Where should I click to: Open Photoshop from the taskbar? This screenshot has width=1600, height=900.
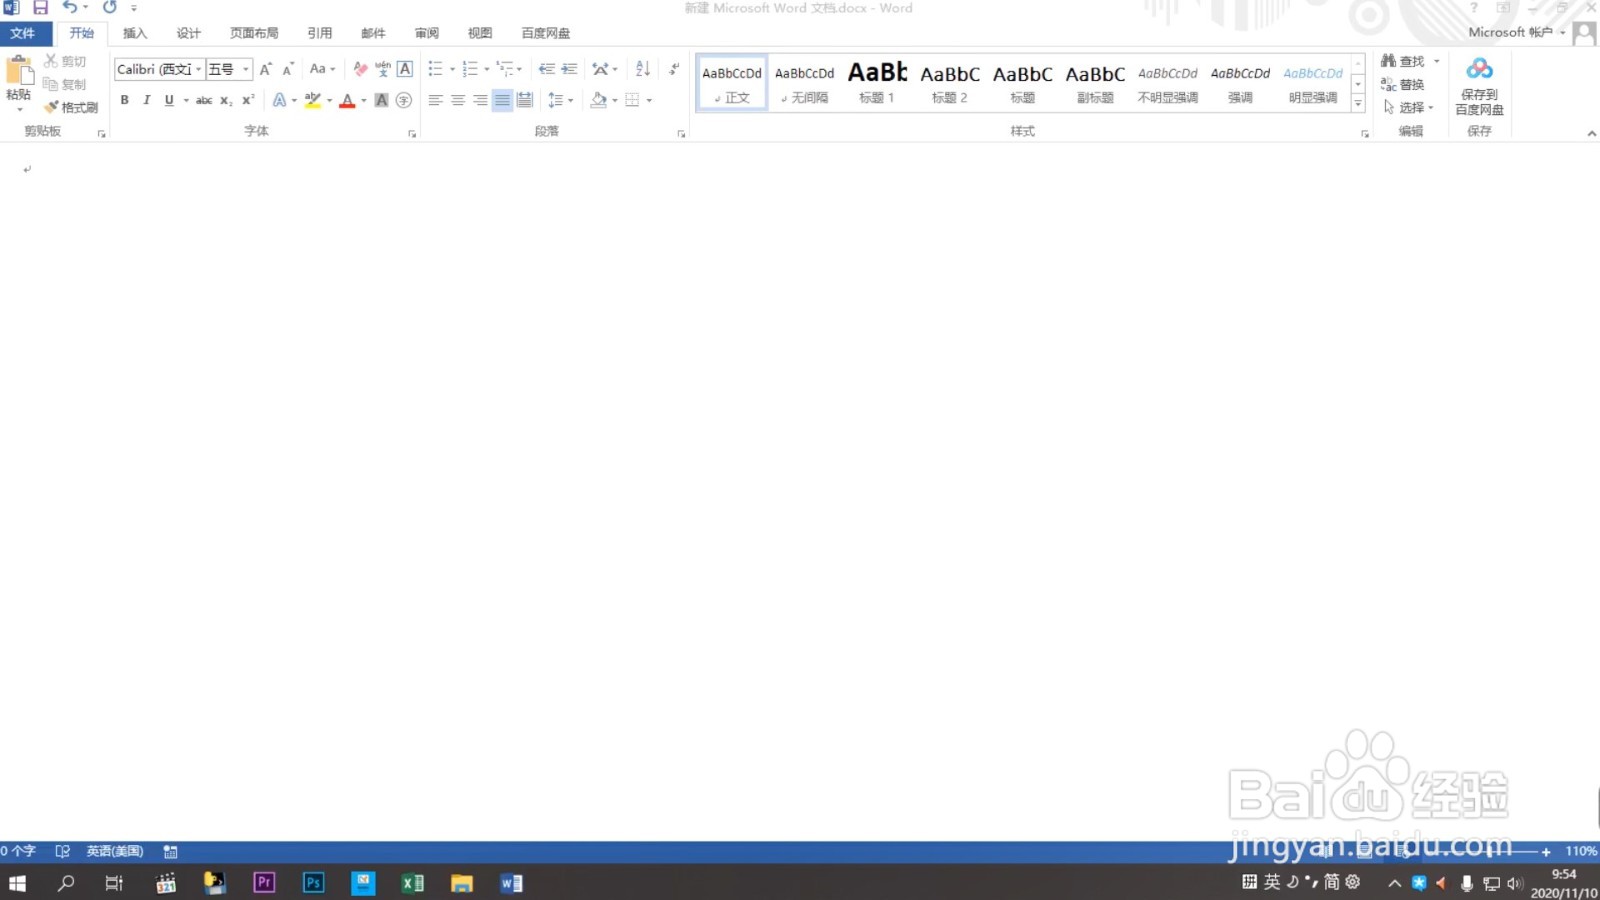[x=313, y=882]
